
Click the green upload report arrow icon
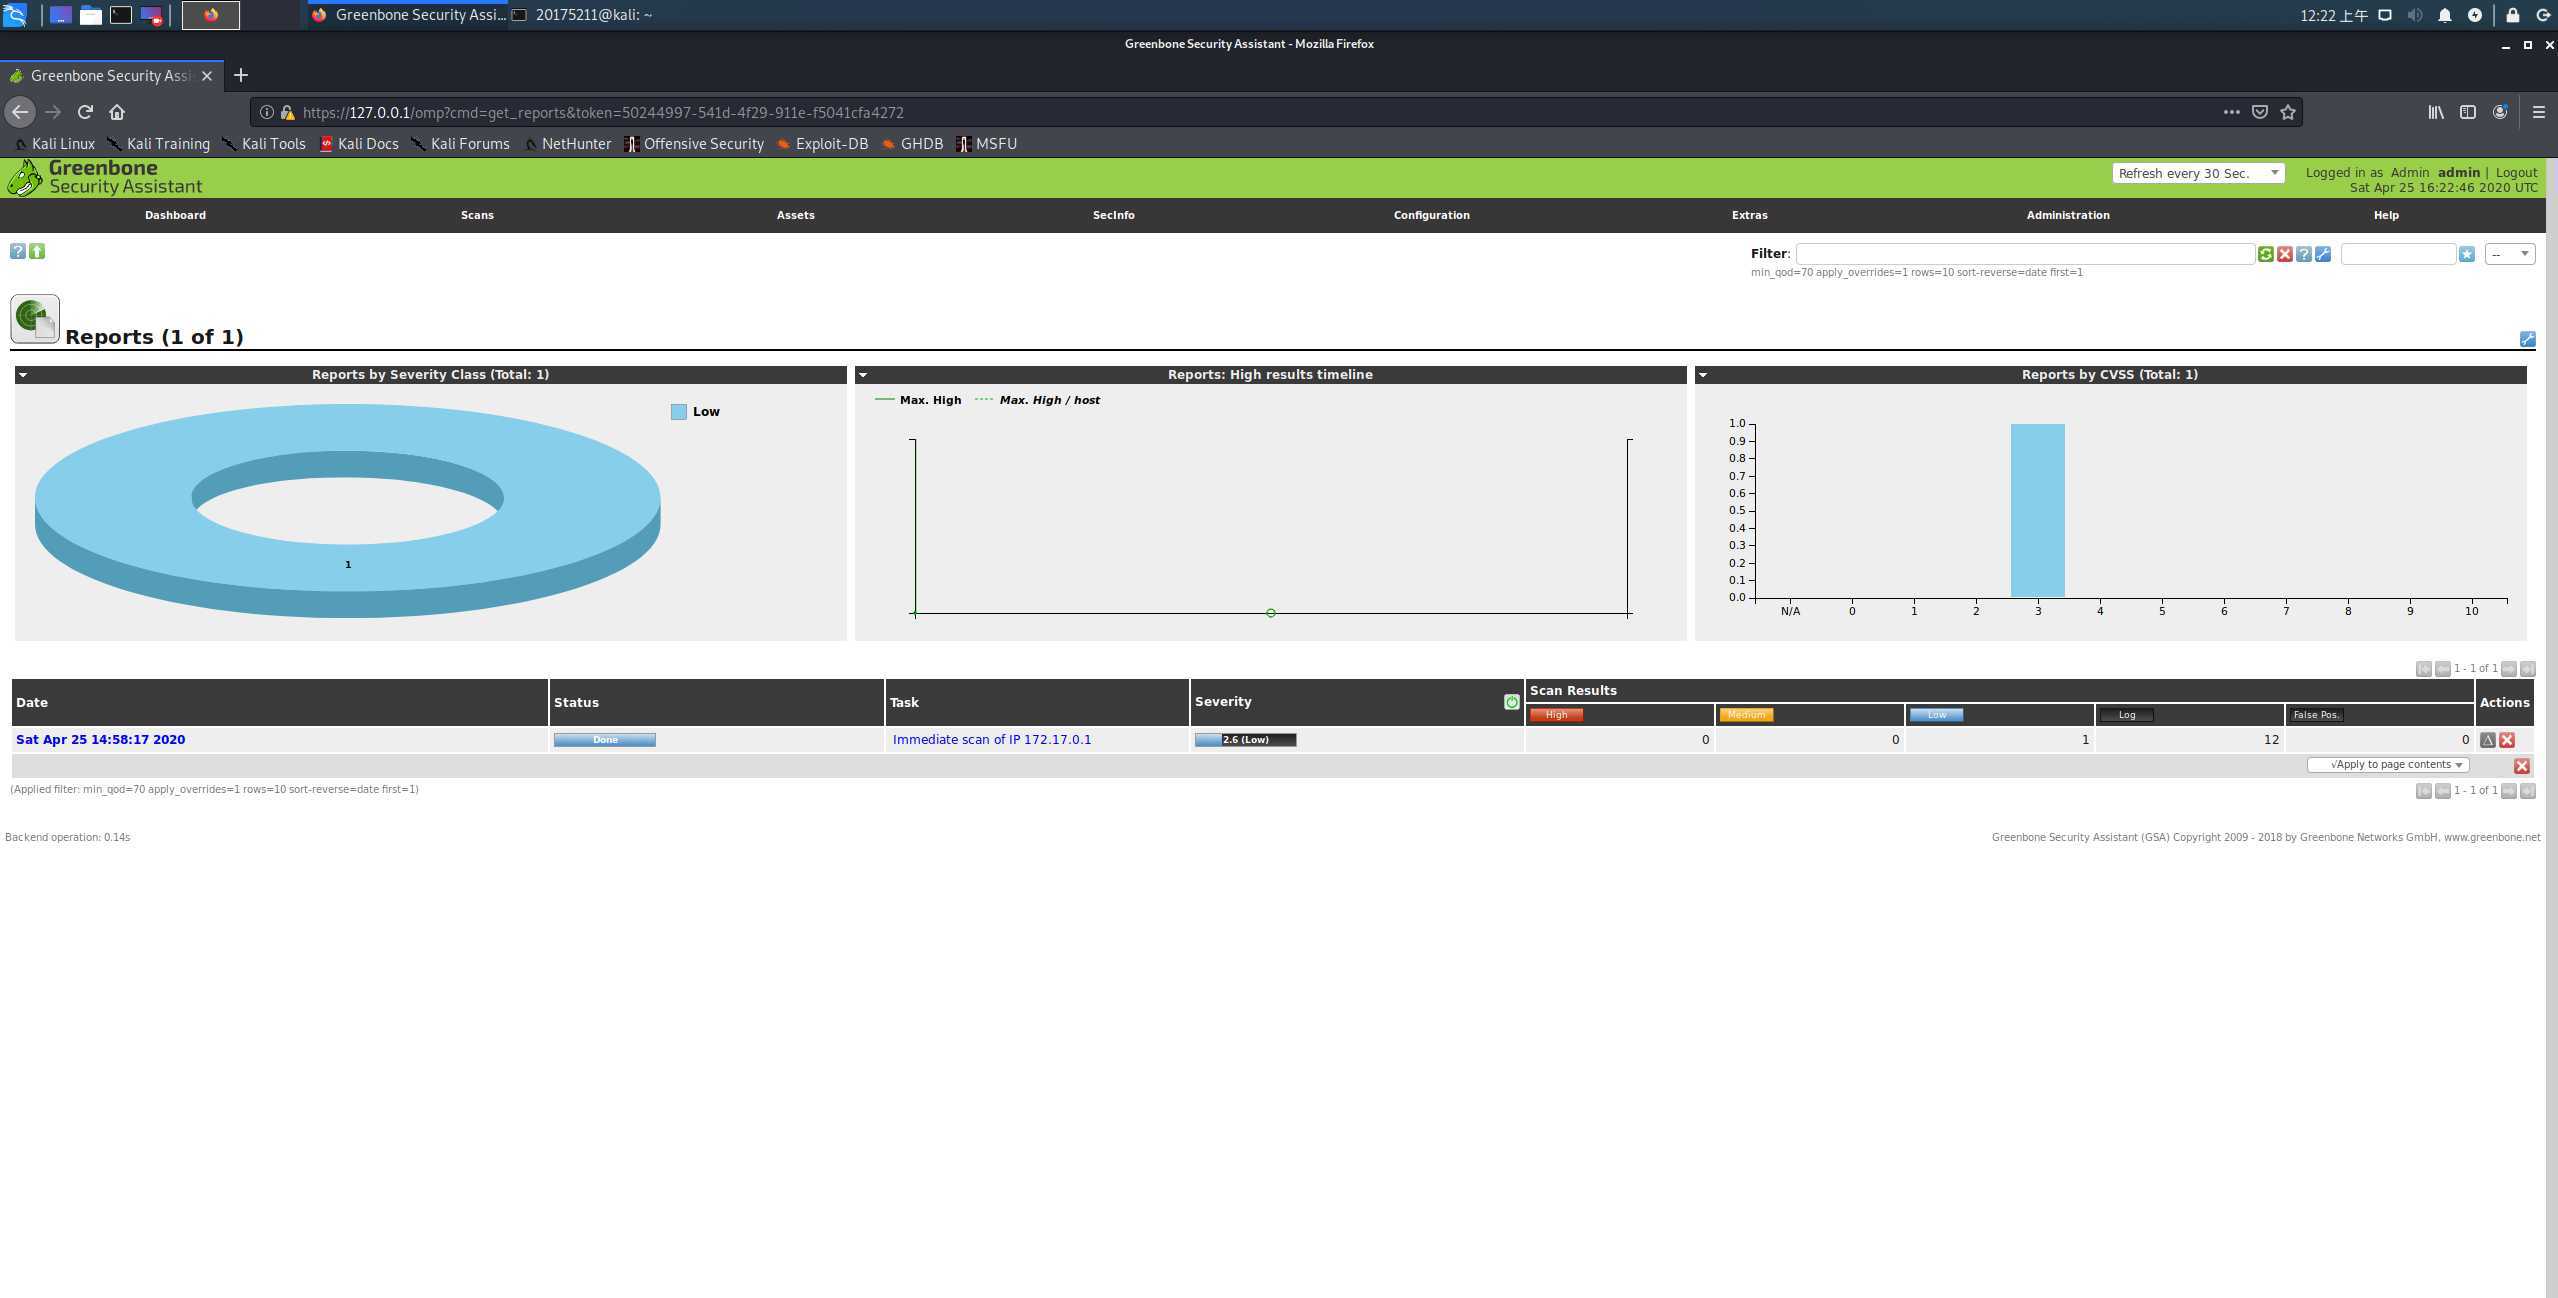click(x=37, y=251)
